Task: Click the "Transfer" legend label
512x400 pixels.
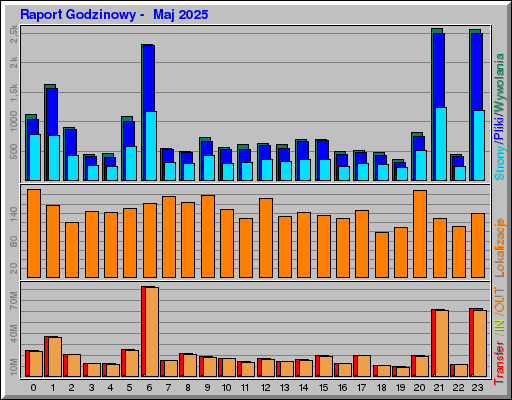Action: click(x=499, y=363)
